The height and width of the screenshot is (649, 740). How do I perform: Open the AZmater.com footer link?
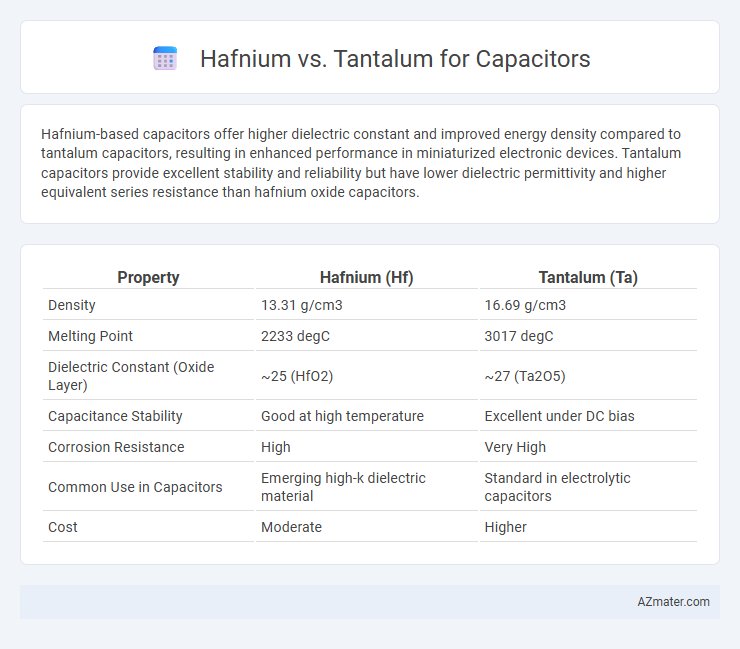[x=673, y=602]
